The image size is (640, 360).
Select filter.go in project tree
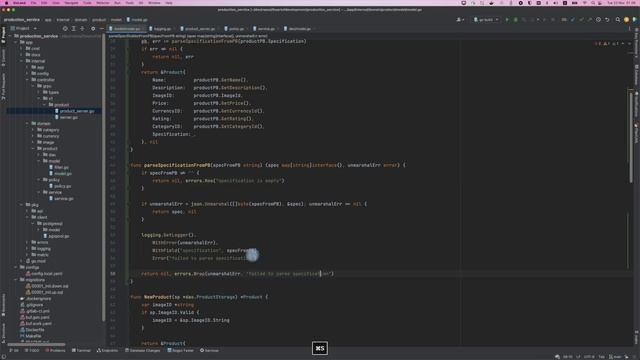61,167
